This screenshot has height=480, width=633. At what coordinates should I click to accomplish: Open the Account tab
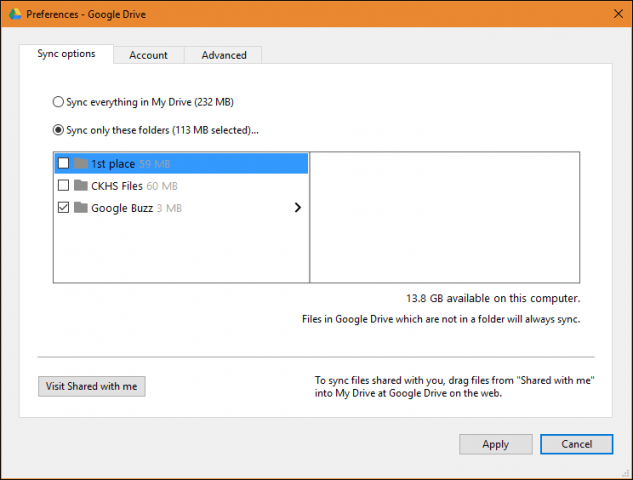click(x=149, y=55)
